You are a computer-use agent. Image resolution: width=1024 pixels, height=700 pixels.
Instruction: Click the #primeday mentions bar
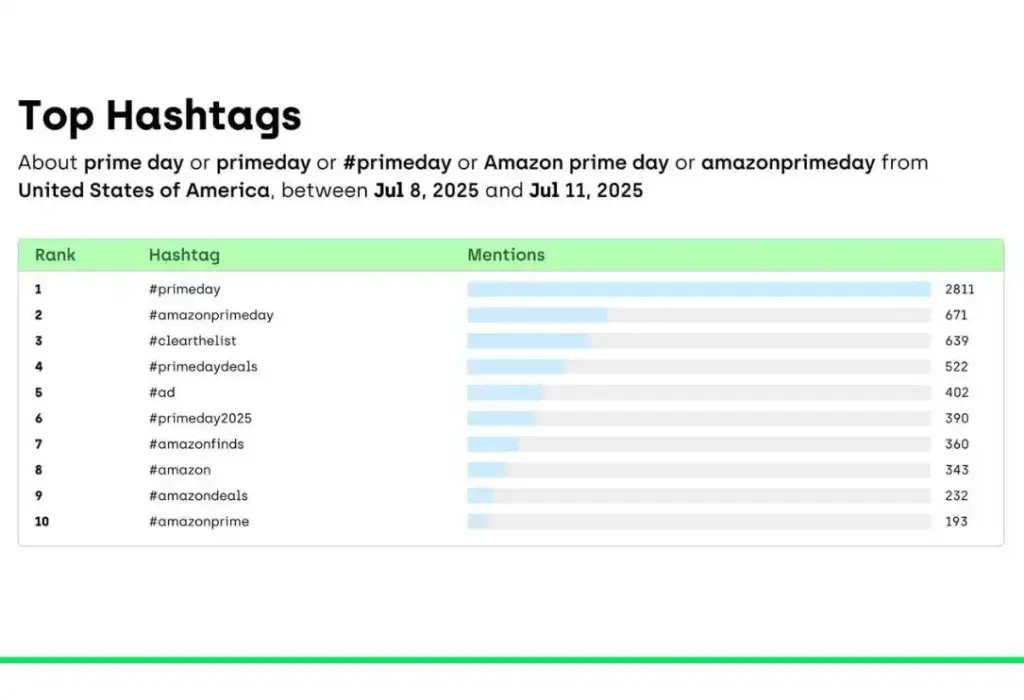tap(699, 289)
